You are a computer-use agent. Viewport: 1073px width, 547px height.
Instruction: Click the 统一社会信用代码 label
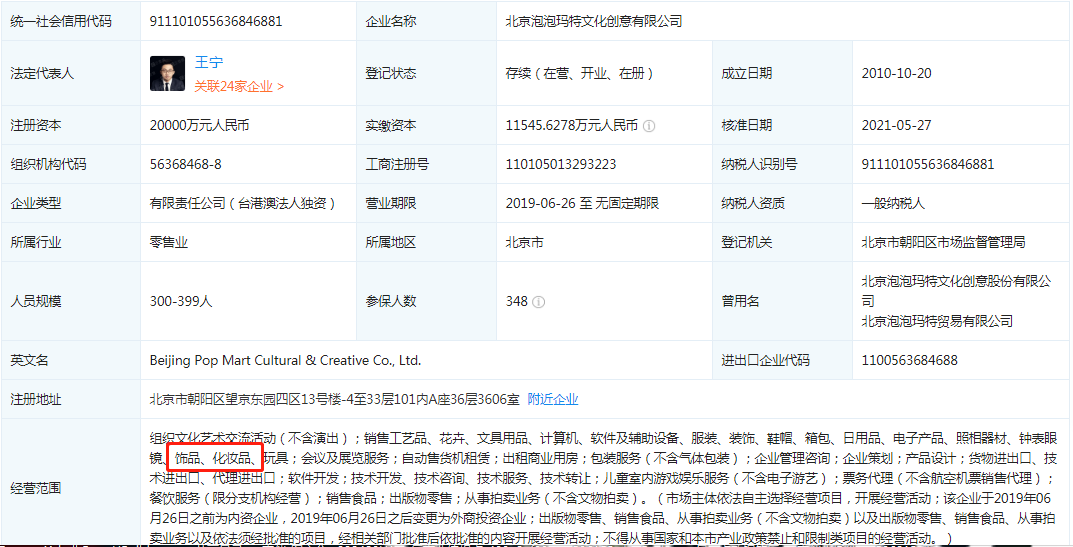[60, 21]
